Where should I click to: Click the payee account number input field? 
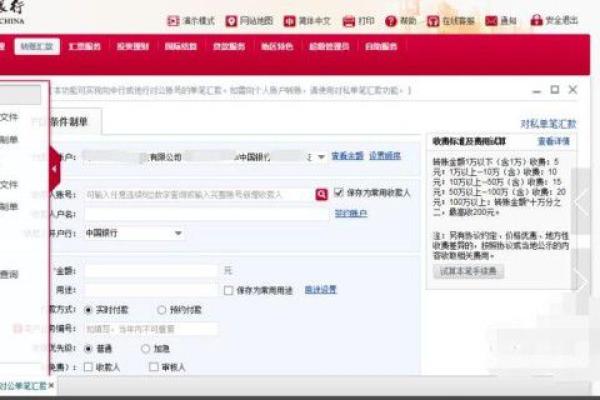199,194
